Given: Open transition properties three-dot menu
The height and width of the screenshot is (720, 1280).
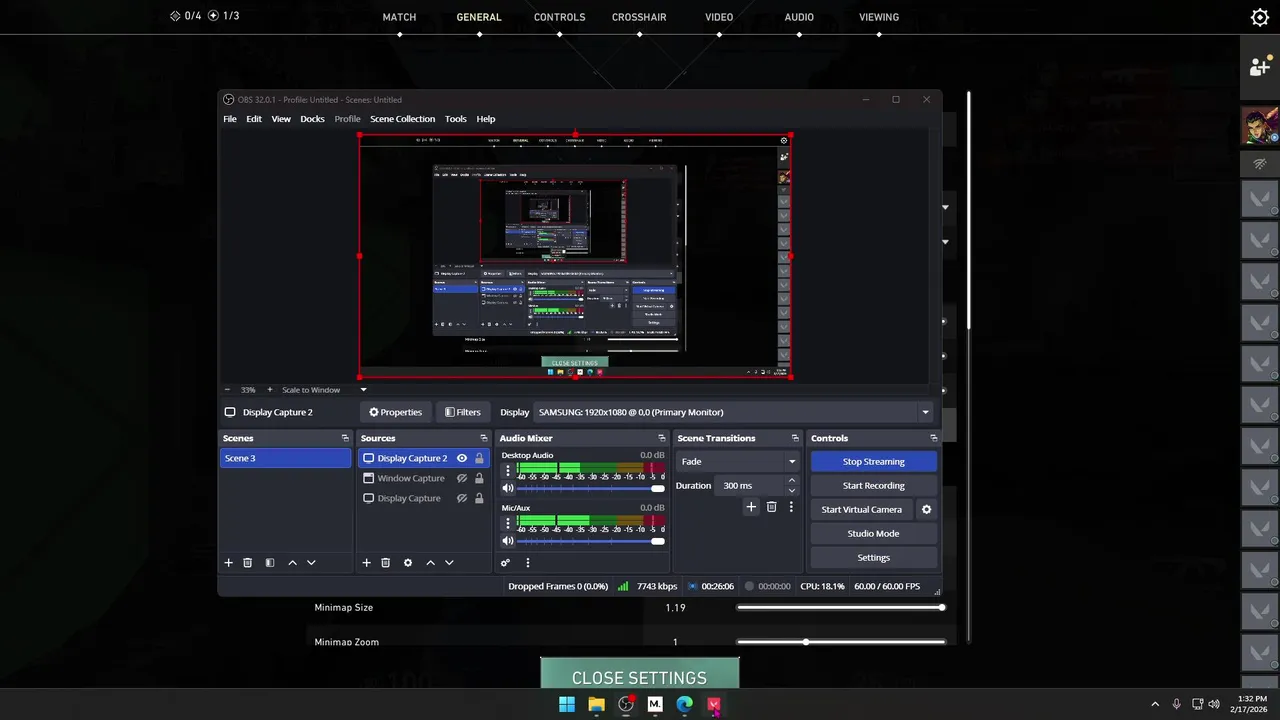Looking at the screenshot, I should (791, 507).
